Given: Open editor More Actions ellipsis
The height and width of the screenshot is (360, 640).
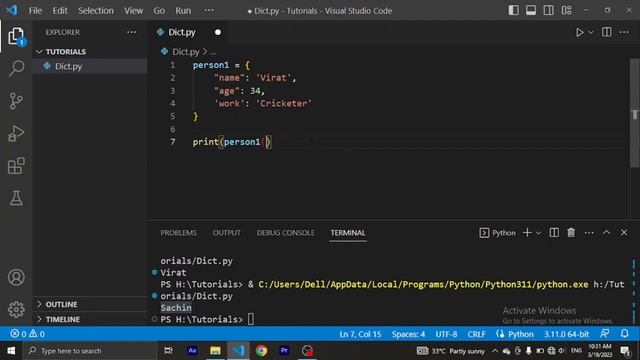Looking at the screenshot, I should click(x=624, y=32).
